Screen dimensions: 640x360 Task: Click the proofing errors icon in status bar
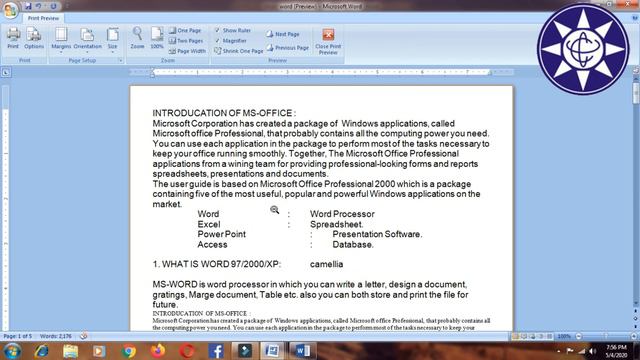tap(84, 336)
